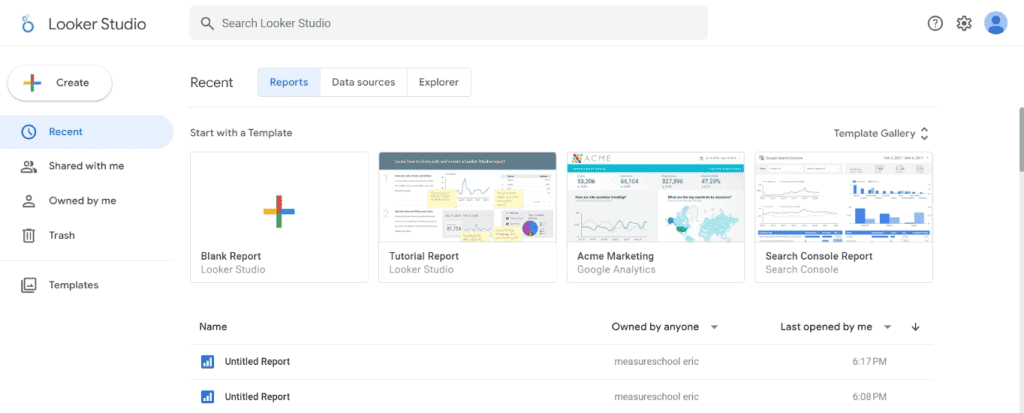Switch to the Data sources tab
The height and width of the screenshot is (413, 1024).
click(x=363, y=82)
